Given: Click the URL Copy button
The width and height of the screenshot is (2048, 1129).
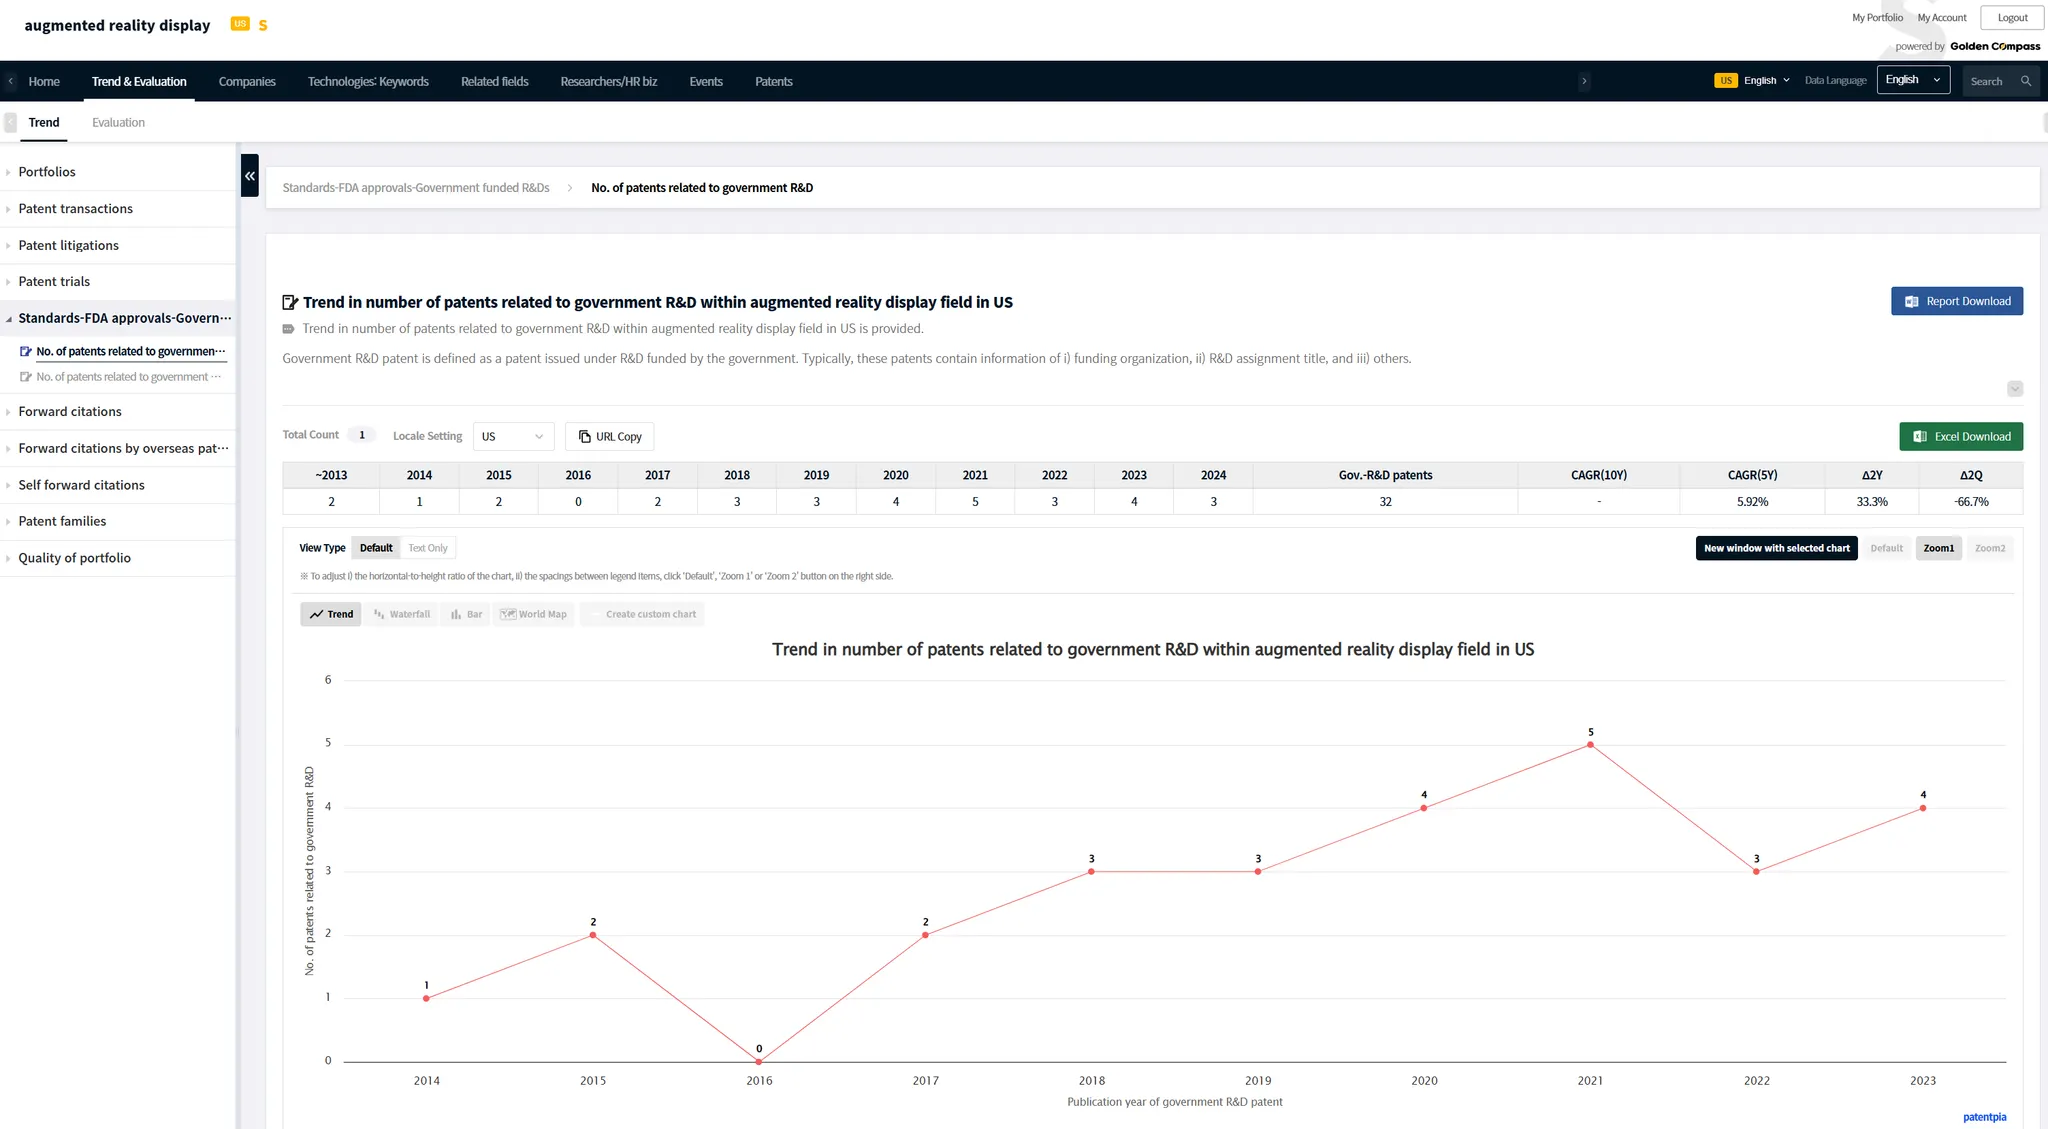Looking at the screenshot, I should point(609,436).
